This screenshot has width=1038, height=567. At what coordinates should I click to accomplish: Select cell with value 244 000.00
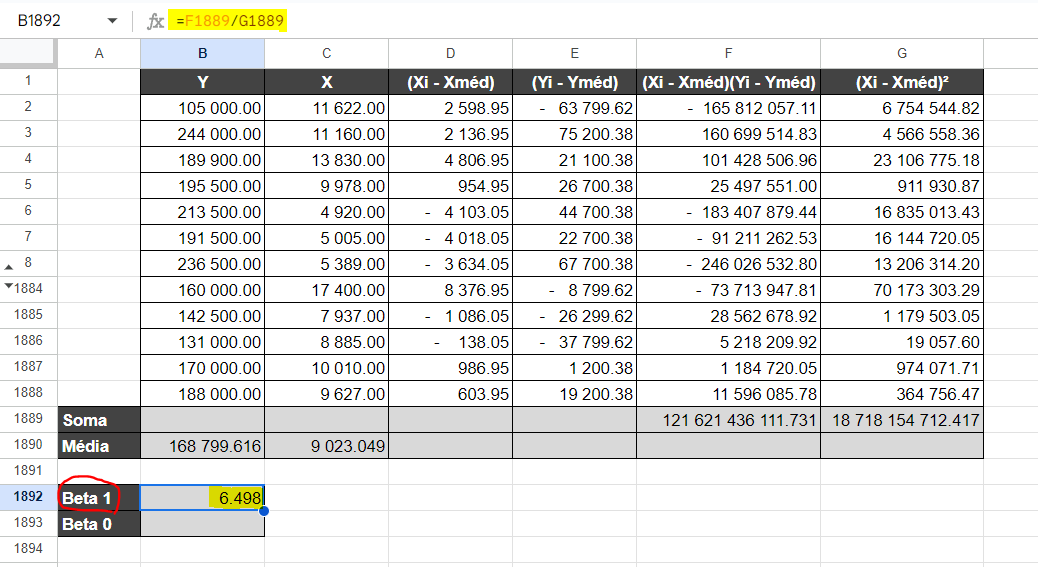(x=203, y=134)
